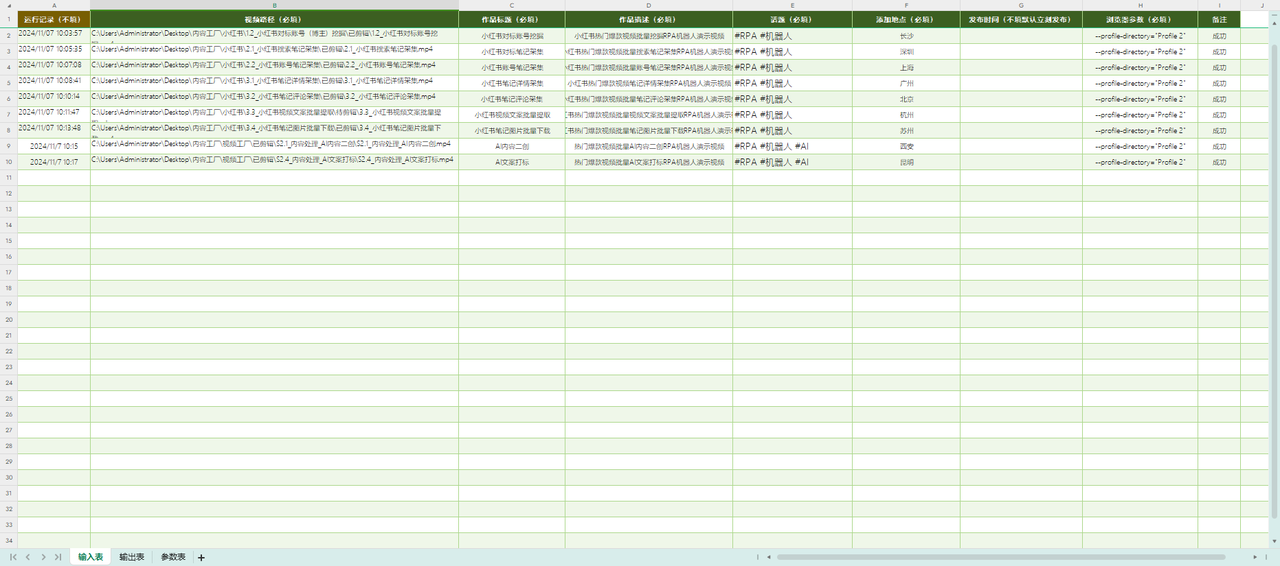This screenshot has height=566, width=1280.
Task: Click the 添加地点（必填） header cell
Action: [906, 19]
